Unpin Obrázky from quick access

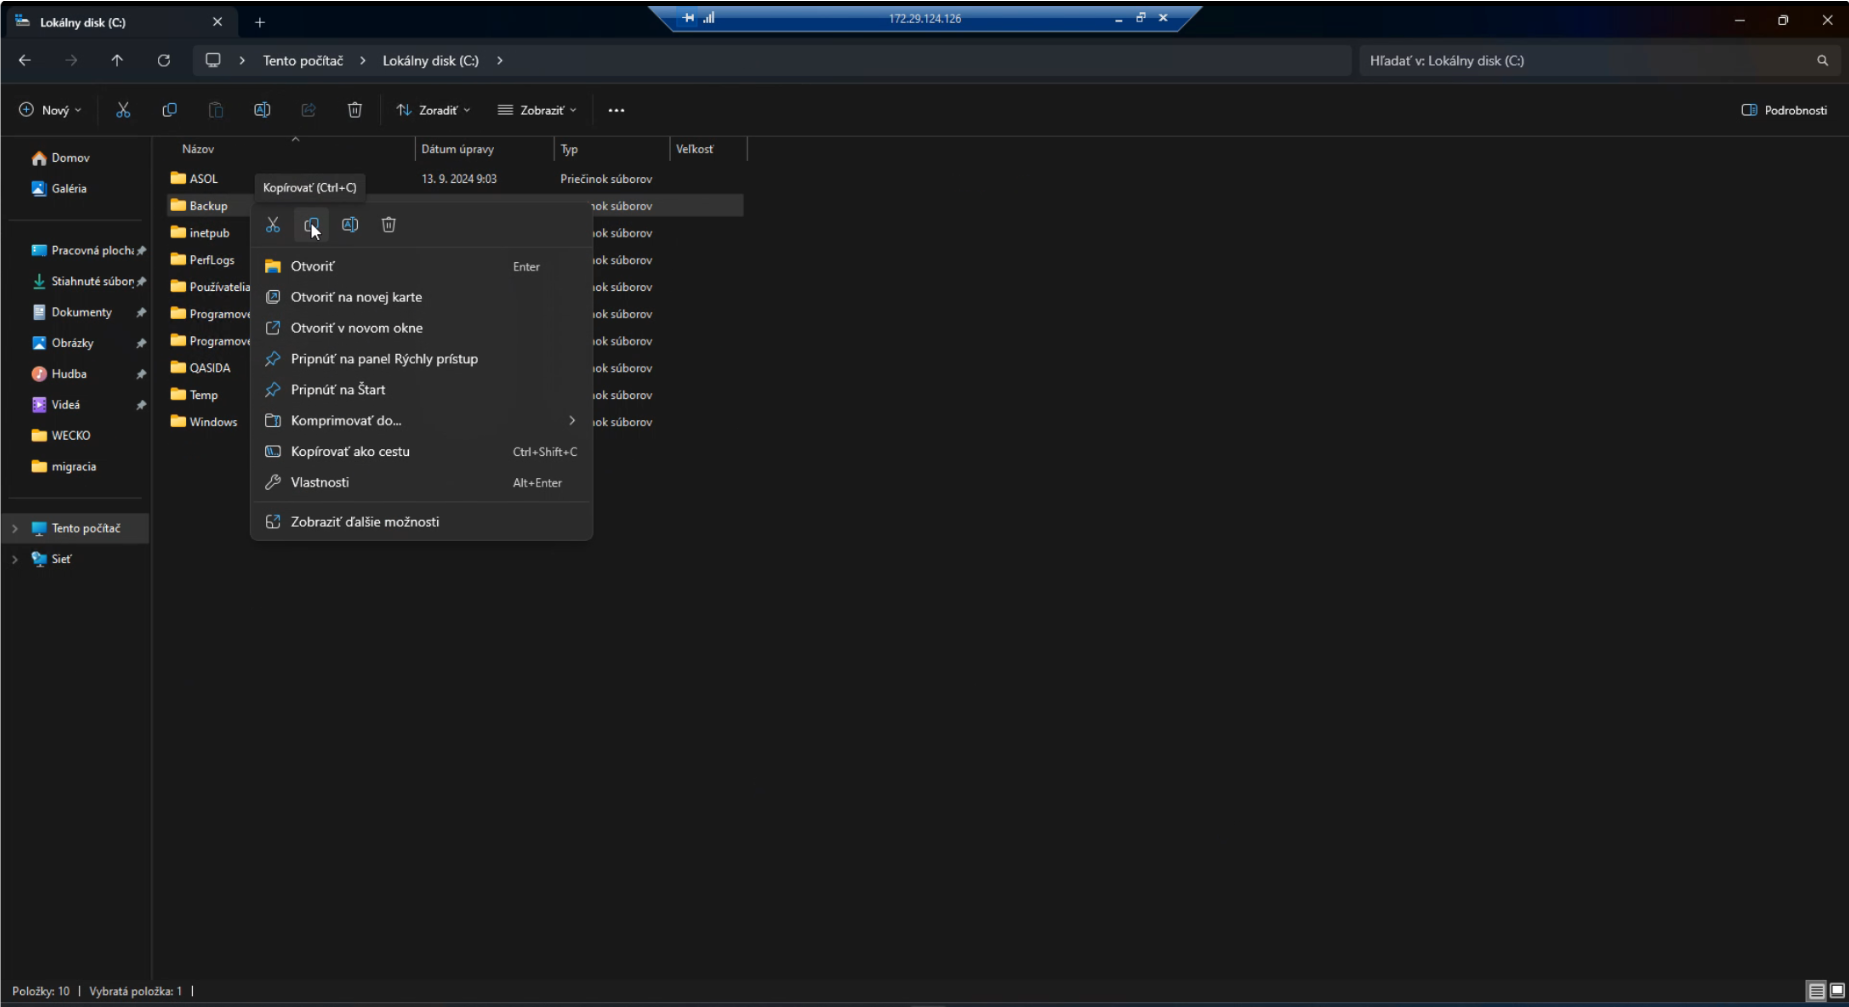point(141,344)
